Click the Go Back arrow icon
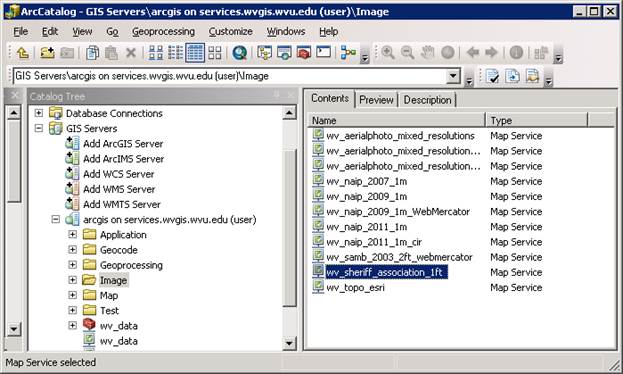Image resolution: width=623 pixels, height=374 pixels. click(x=472, y=52)
